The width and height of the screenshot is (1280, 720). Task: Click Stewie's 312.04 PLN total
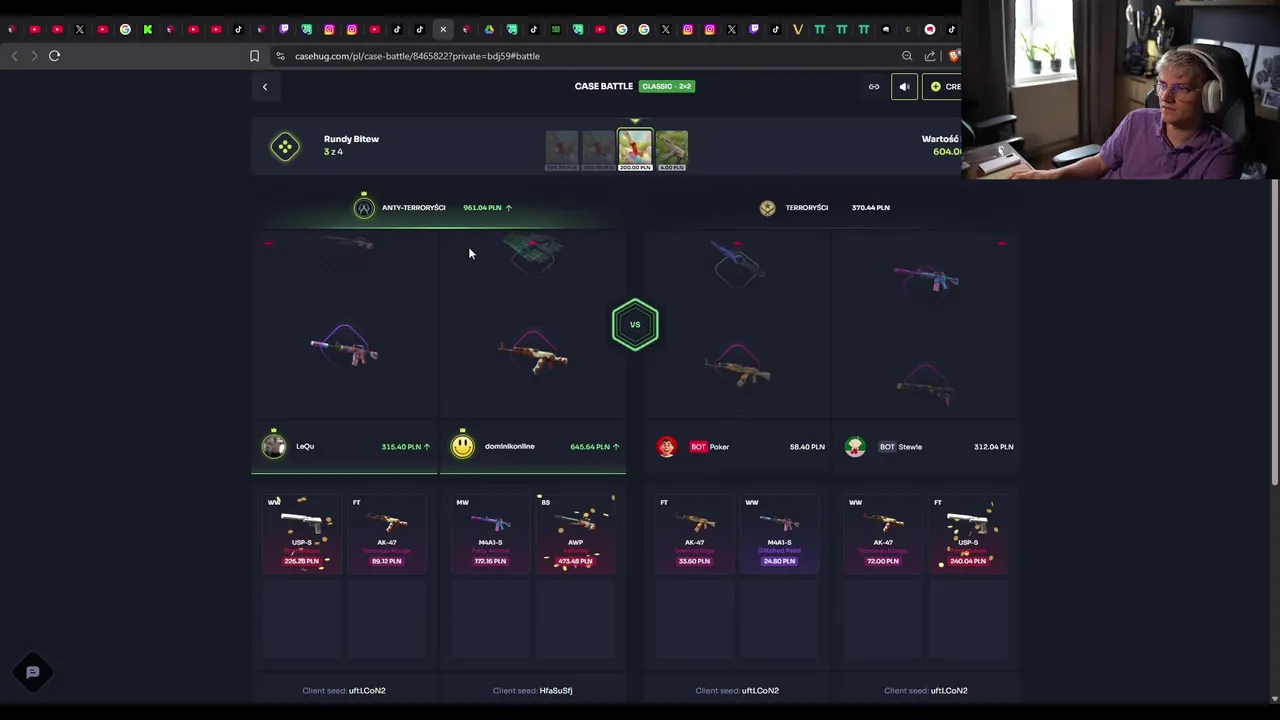tap(994, 447)
